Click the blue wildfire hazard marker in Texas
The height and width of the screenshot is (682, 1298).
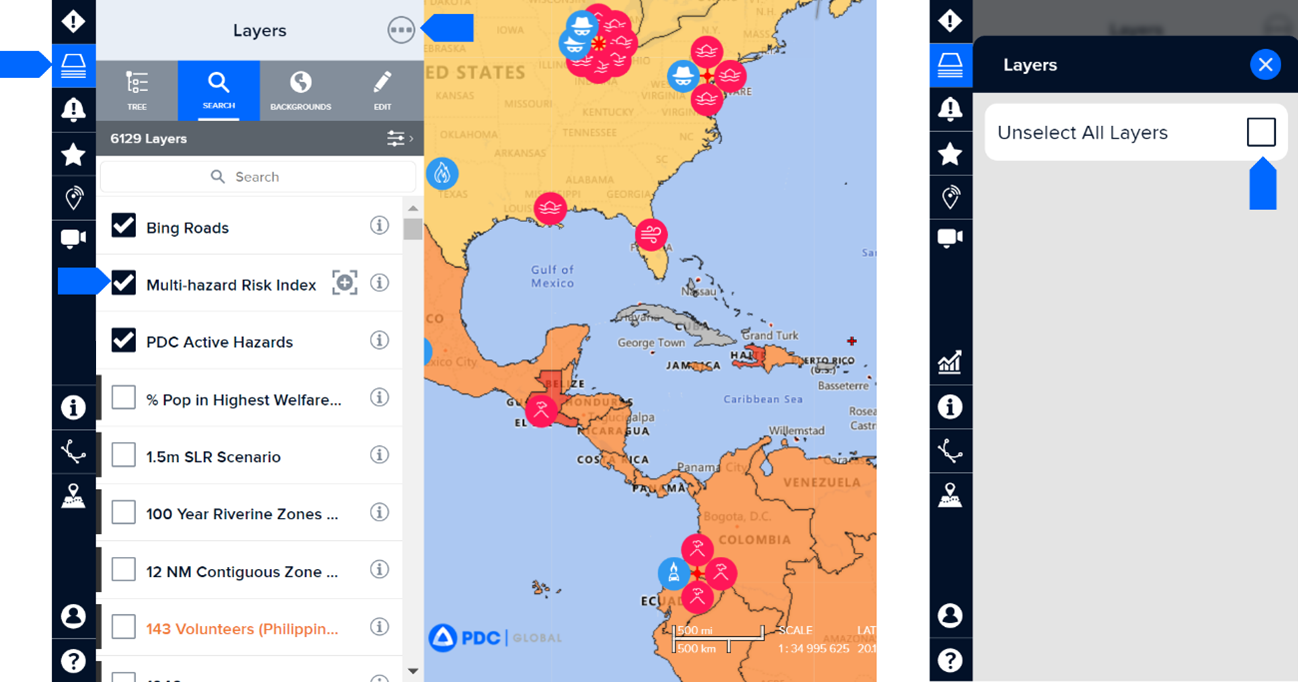click(x=442, y=173)
